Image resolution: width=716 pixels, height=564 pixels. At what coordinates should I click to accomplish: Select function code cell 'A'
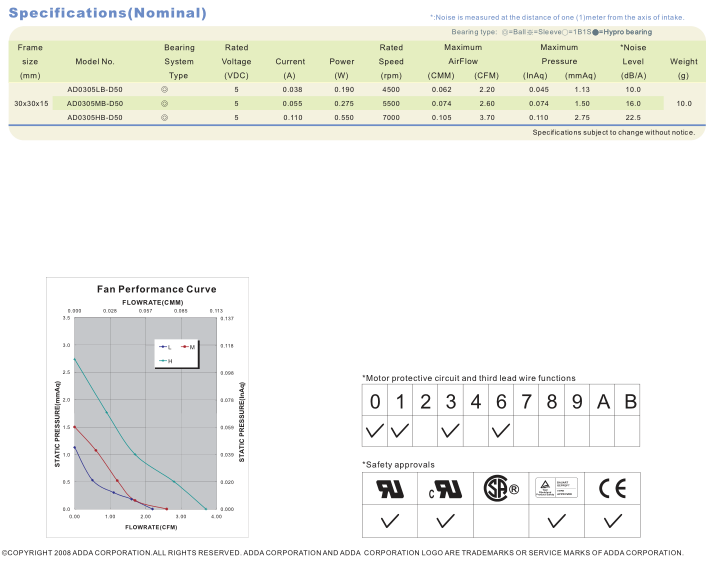602,400
